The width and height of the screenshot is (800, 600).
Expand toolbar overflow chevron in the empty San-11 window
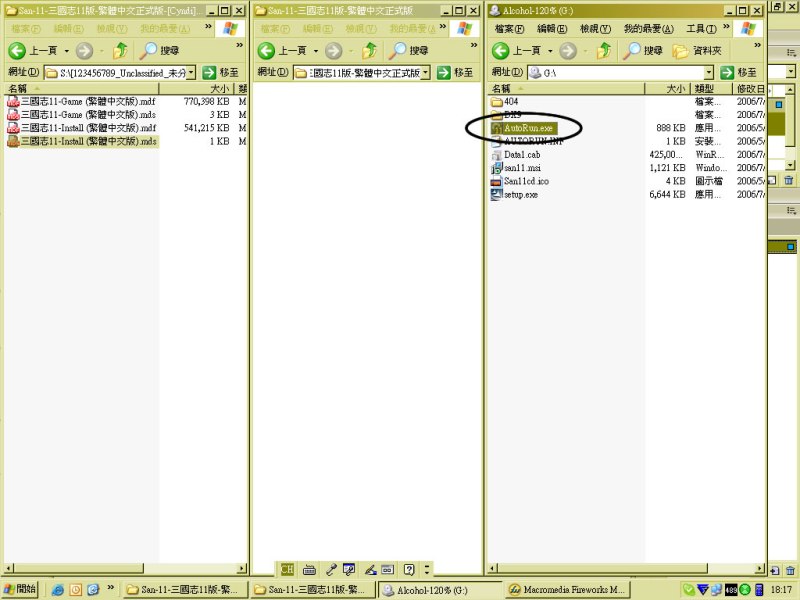tap(474, 45)
